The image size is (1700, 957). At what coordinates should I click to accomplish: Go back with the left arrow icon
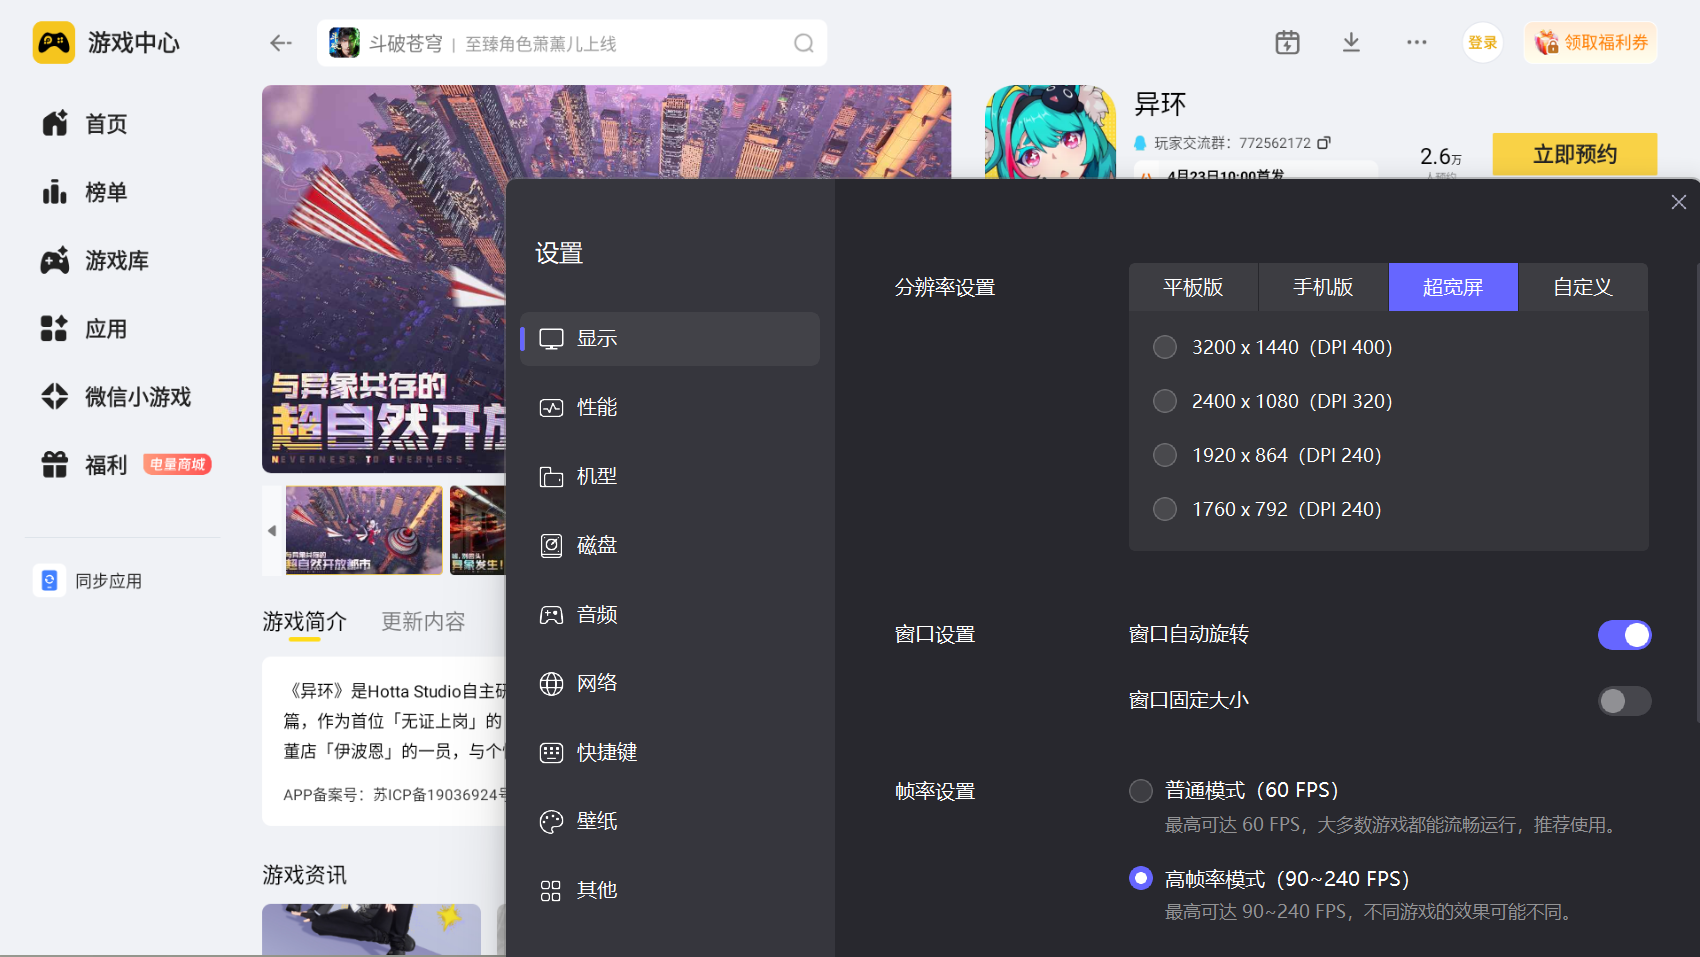pos(281,43)
